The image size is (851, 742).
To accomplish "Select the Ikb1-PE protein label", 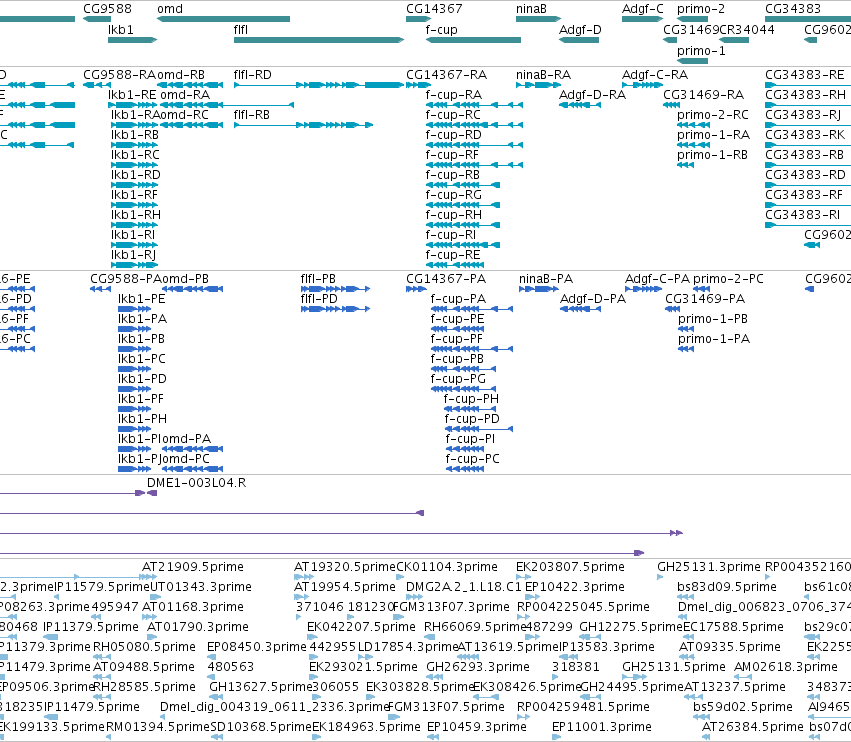I will (x=142, y=299).
